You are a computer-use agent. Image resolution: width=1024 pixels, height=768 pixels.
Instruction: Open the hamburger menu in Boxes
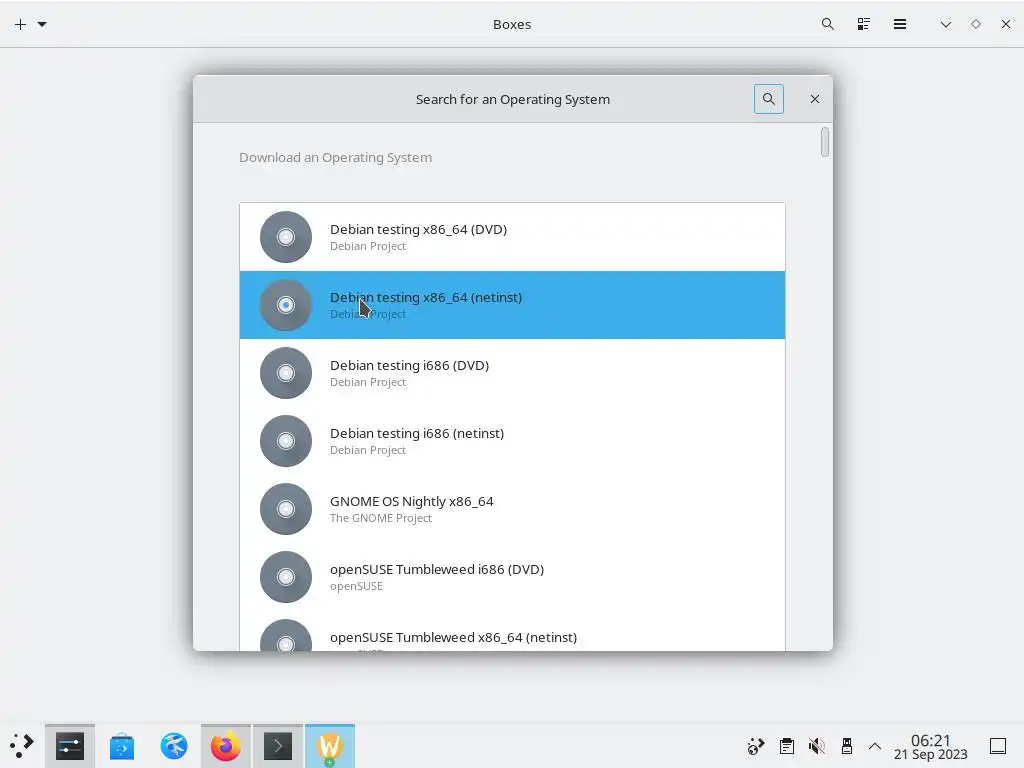click(899, 24)
